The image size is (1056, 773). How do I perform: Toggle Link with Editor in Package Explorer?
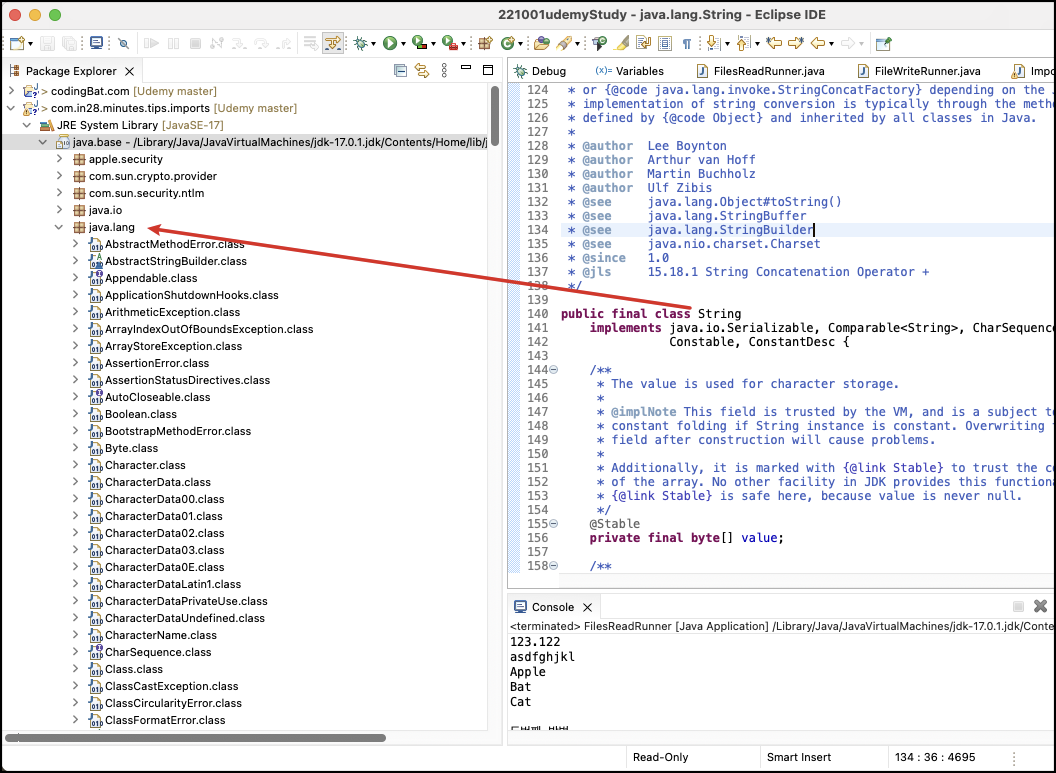tap(422, 70)
